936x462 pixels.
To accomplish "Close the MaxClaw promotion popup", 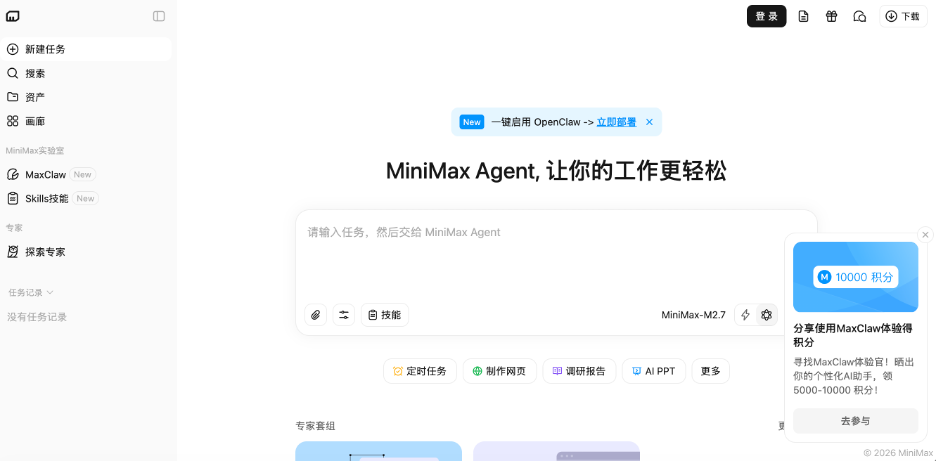I will coord(925,235).
